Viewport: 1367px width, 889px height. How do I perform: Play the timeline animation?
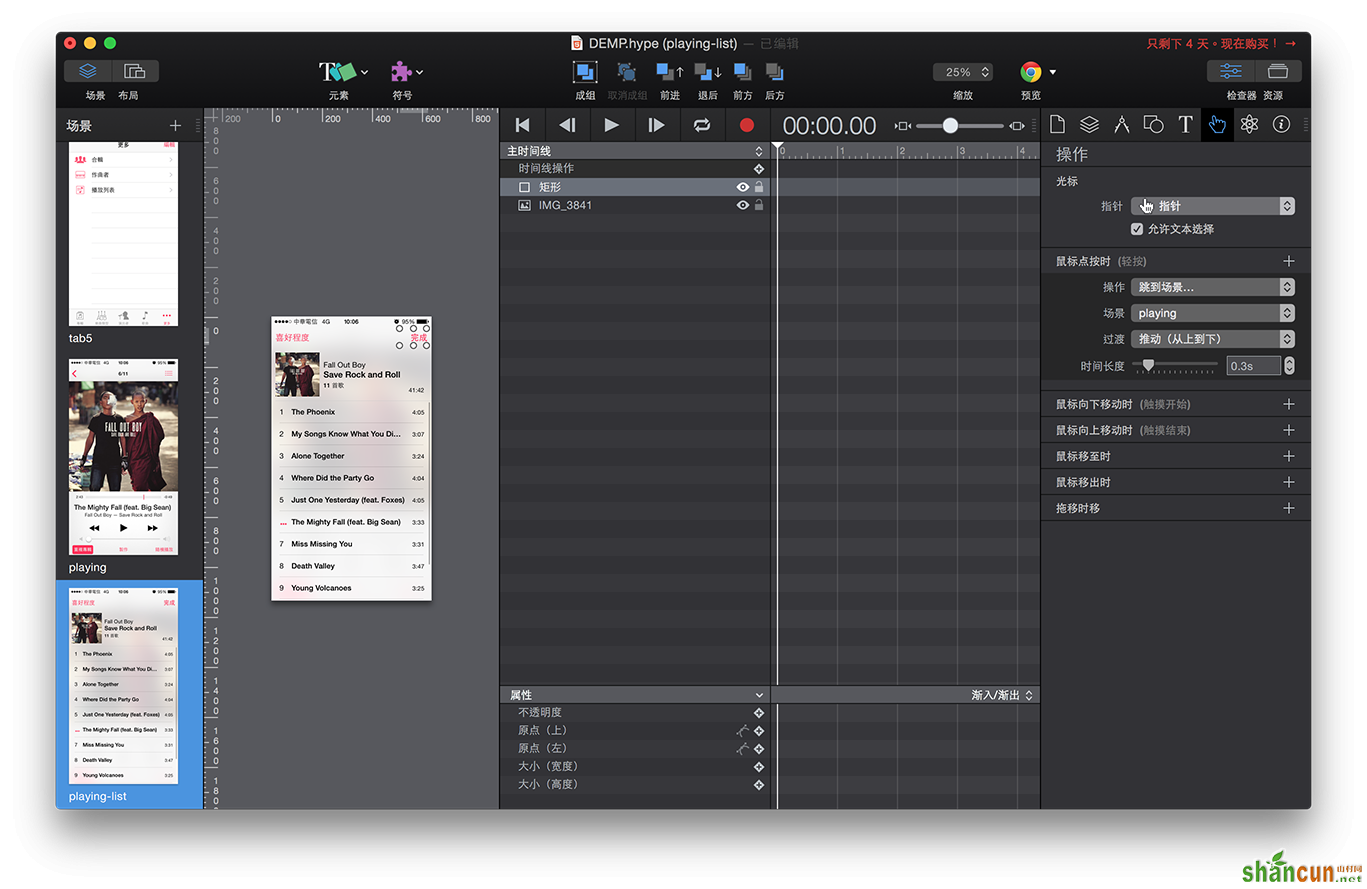[612, 125]
